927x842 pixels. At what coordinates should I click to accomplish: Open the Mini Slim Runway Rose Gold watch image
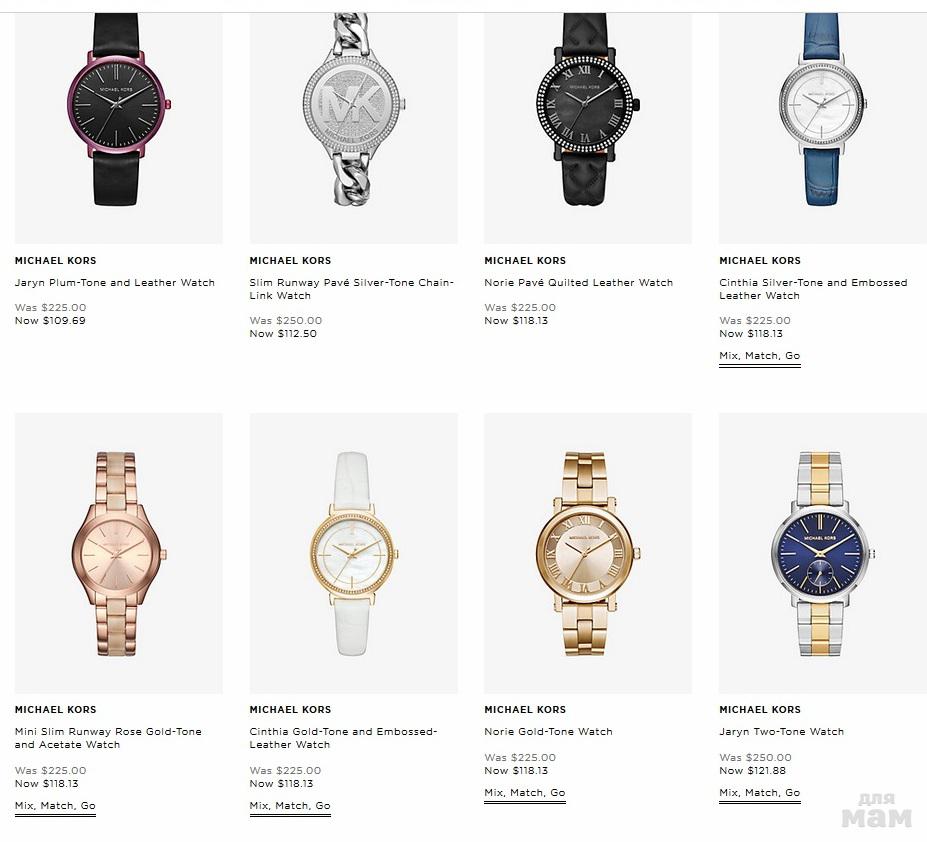119,553
